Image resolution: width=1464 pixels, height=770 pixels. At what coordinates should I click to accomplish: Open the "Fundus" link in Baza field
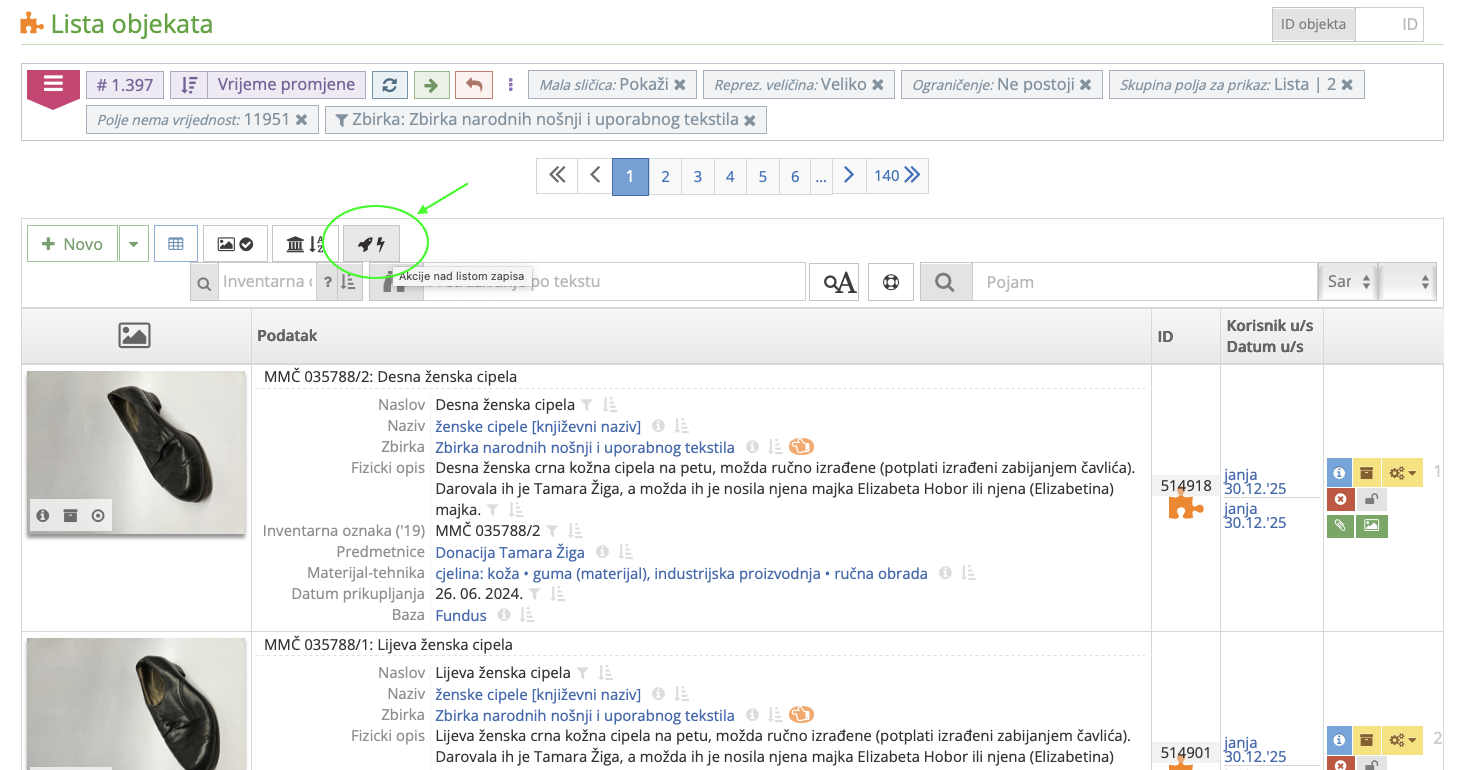[x=460, y=614]
